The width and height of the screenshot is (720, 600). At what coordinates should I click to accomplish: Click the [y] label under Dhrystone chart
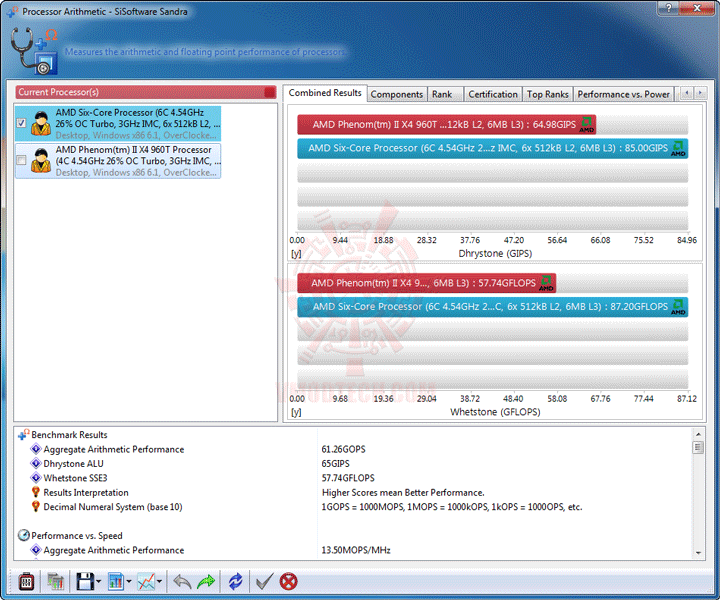pyautogui.click(x=296, y=253)
